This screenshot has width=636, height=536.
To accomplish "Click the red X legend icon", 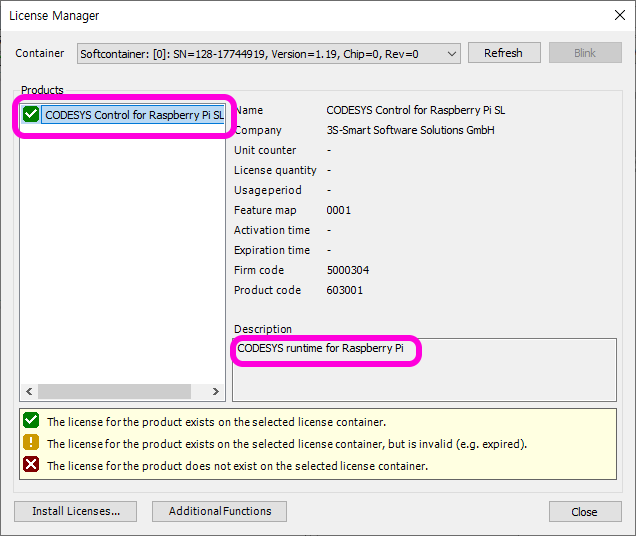I will (x=31, y=466).
